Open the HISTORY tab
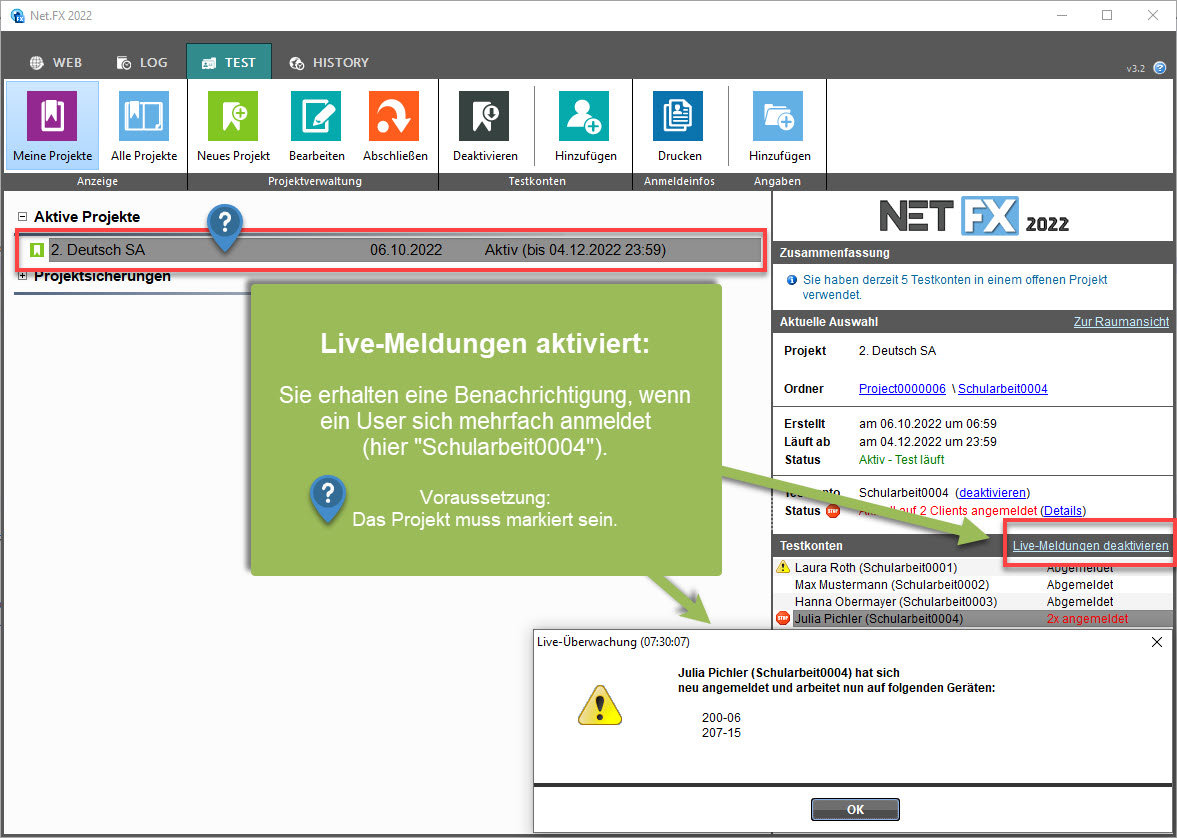The height and width of the screenshot is (838, 1177). [x=329, y=63]
